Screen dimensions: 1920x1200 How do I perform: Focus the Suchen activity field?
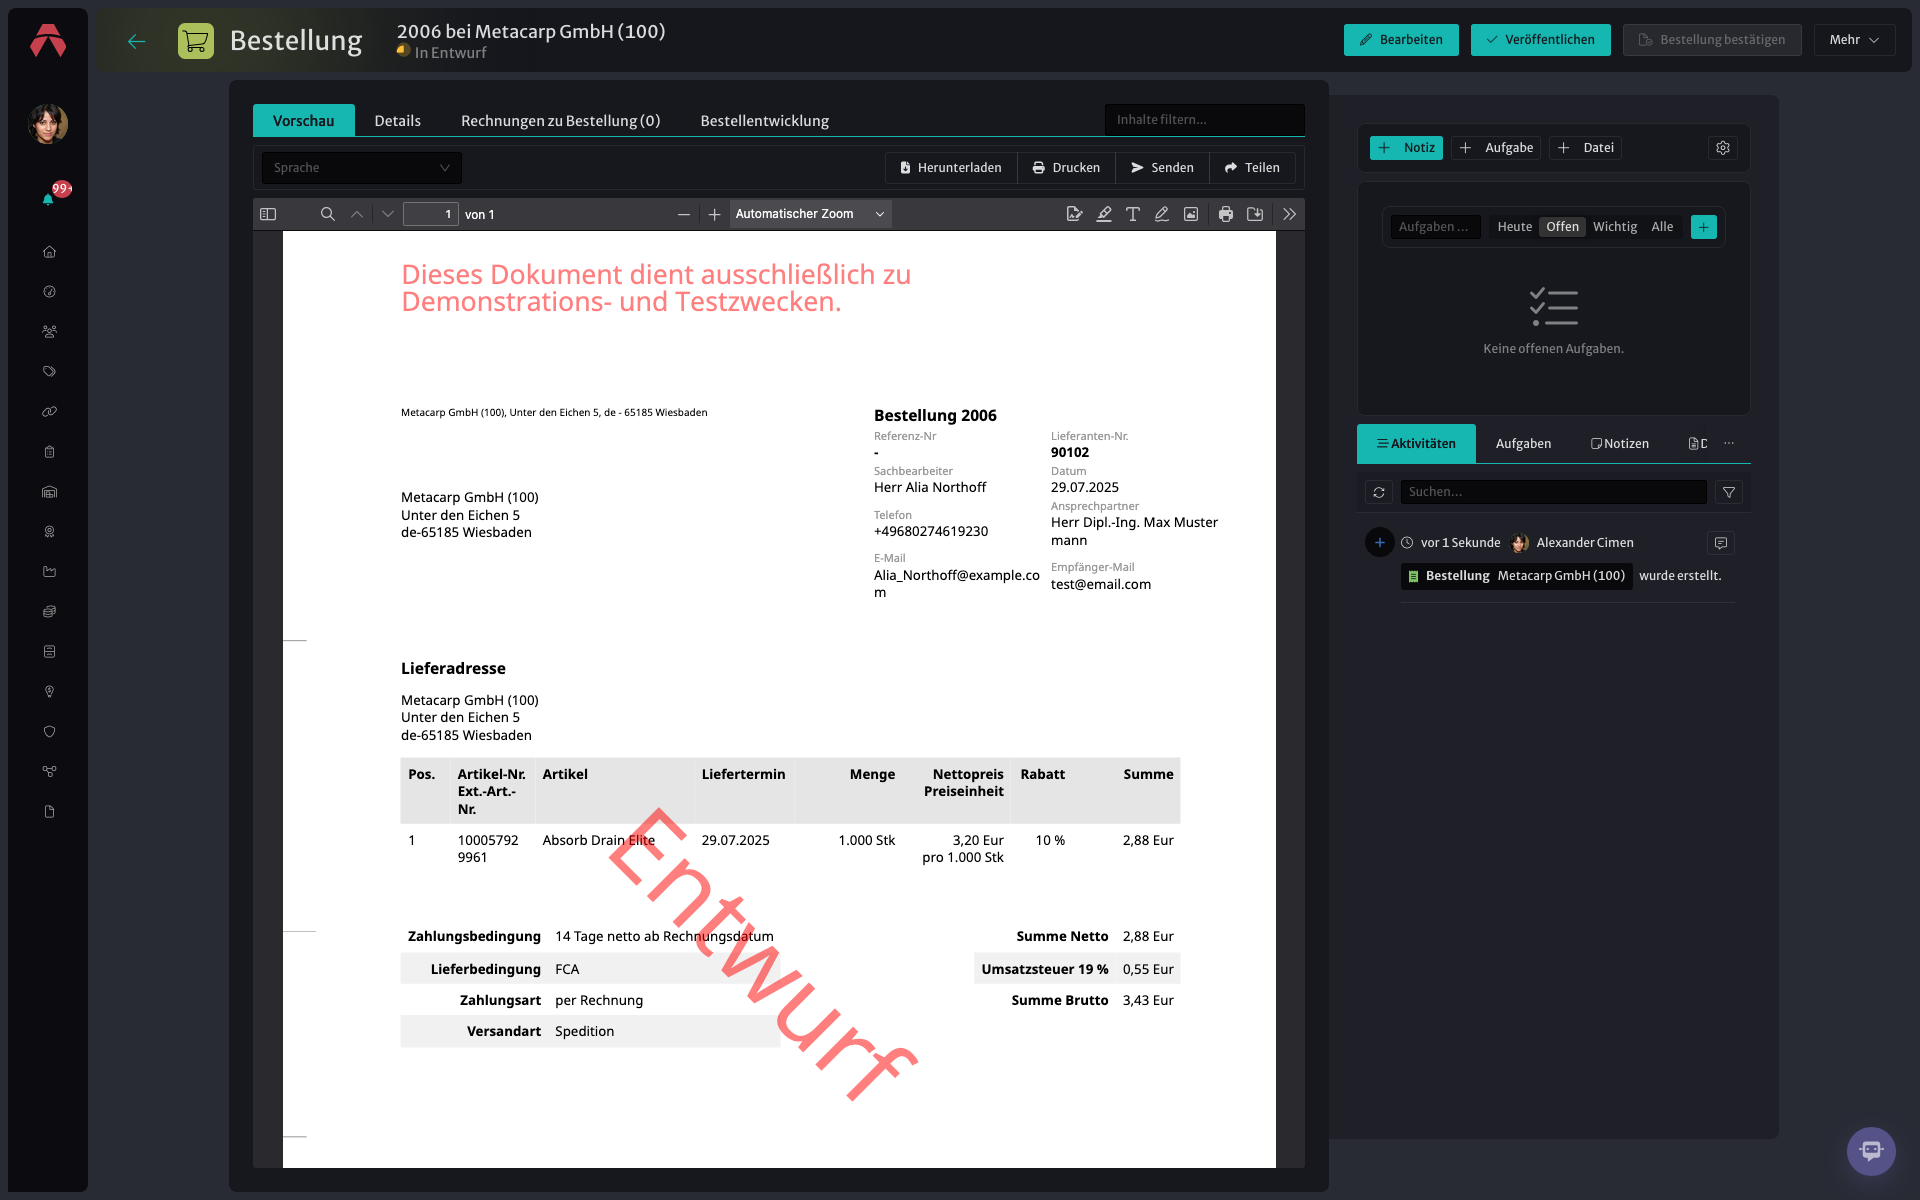1553,492
